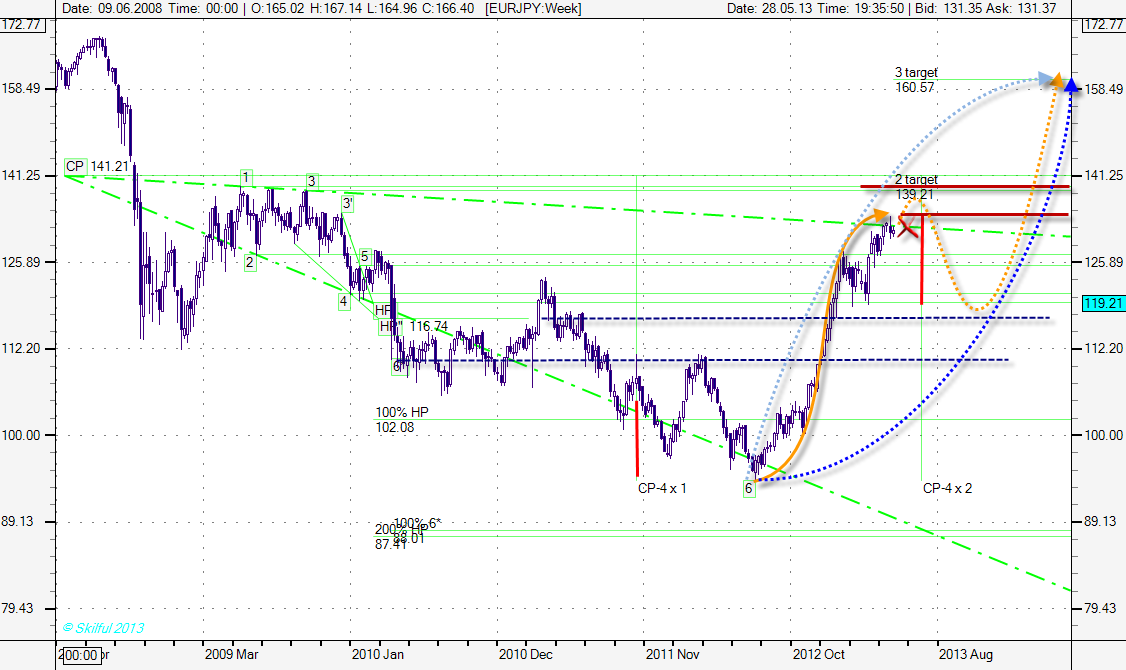Click the solid orange arrowhead near the current price
1126x670 pixels.
(880, 215)
